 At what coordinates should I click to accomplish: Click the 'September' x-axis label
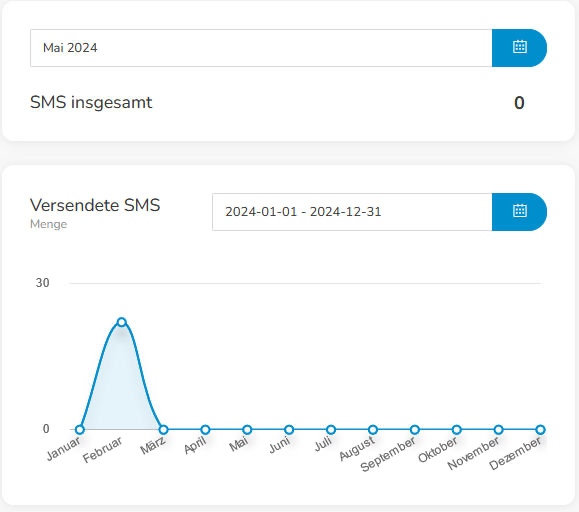coord(388,454)
